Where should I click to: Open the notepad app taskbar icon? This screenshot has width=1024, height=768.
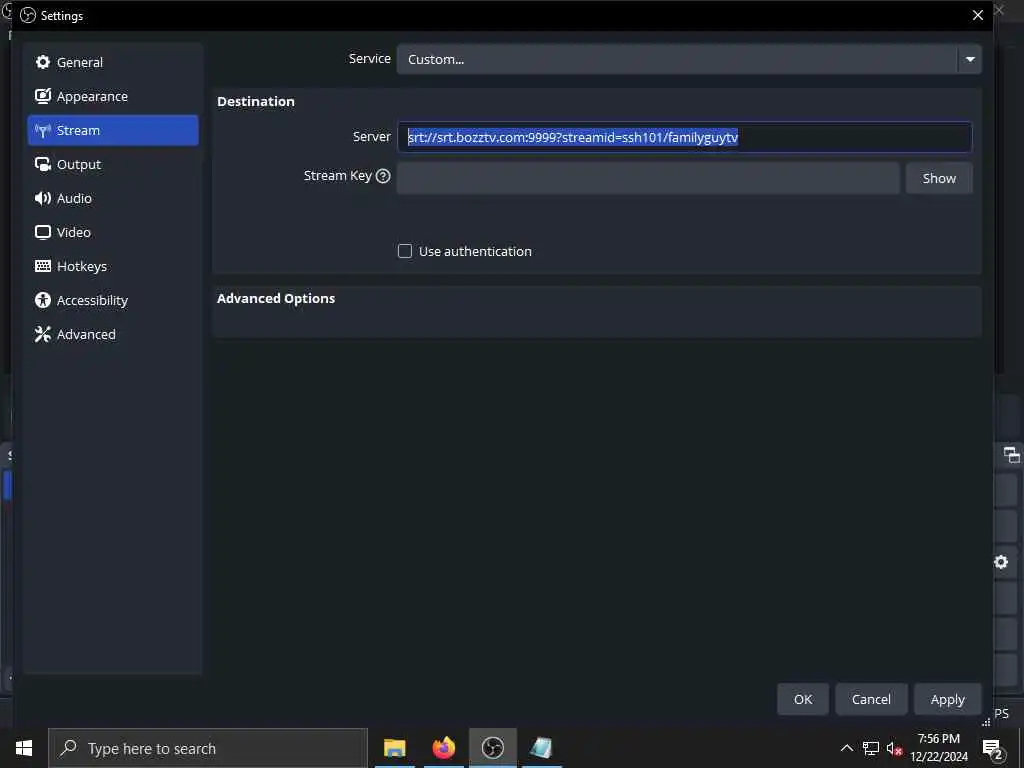(541, 748)
